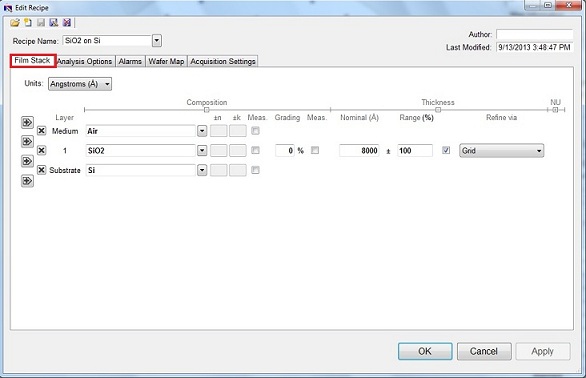This screenshot has height=378, width=586.
Task: Click insert-layer arrow between layer 1 and Substrate
Action: click(x=27, y=162)
